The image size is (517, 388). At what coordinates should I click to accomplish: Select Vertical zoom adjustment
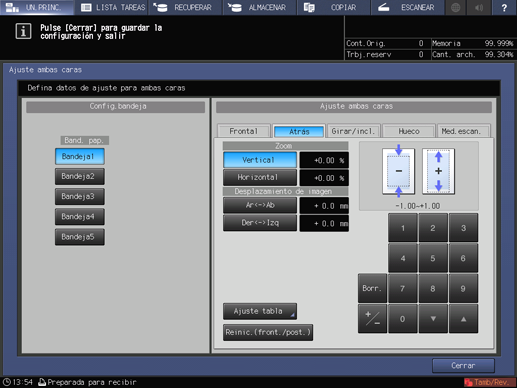(260, 160)
